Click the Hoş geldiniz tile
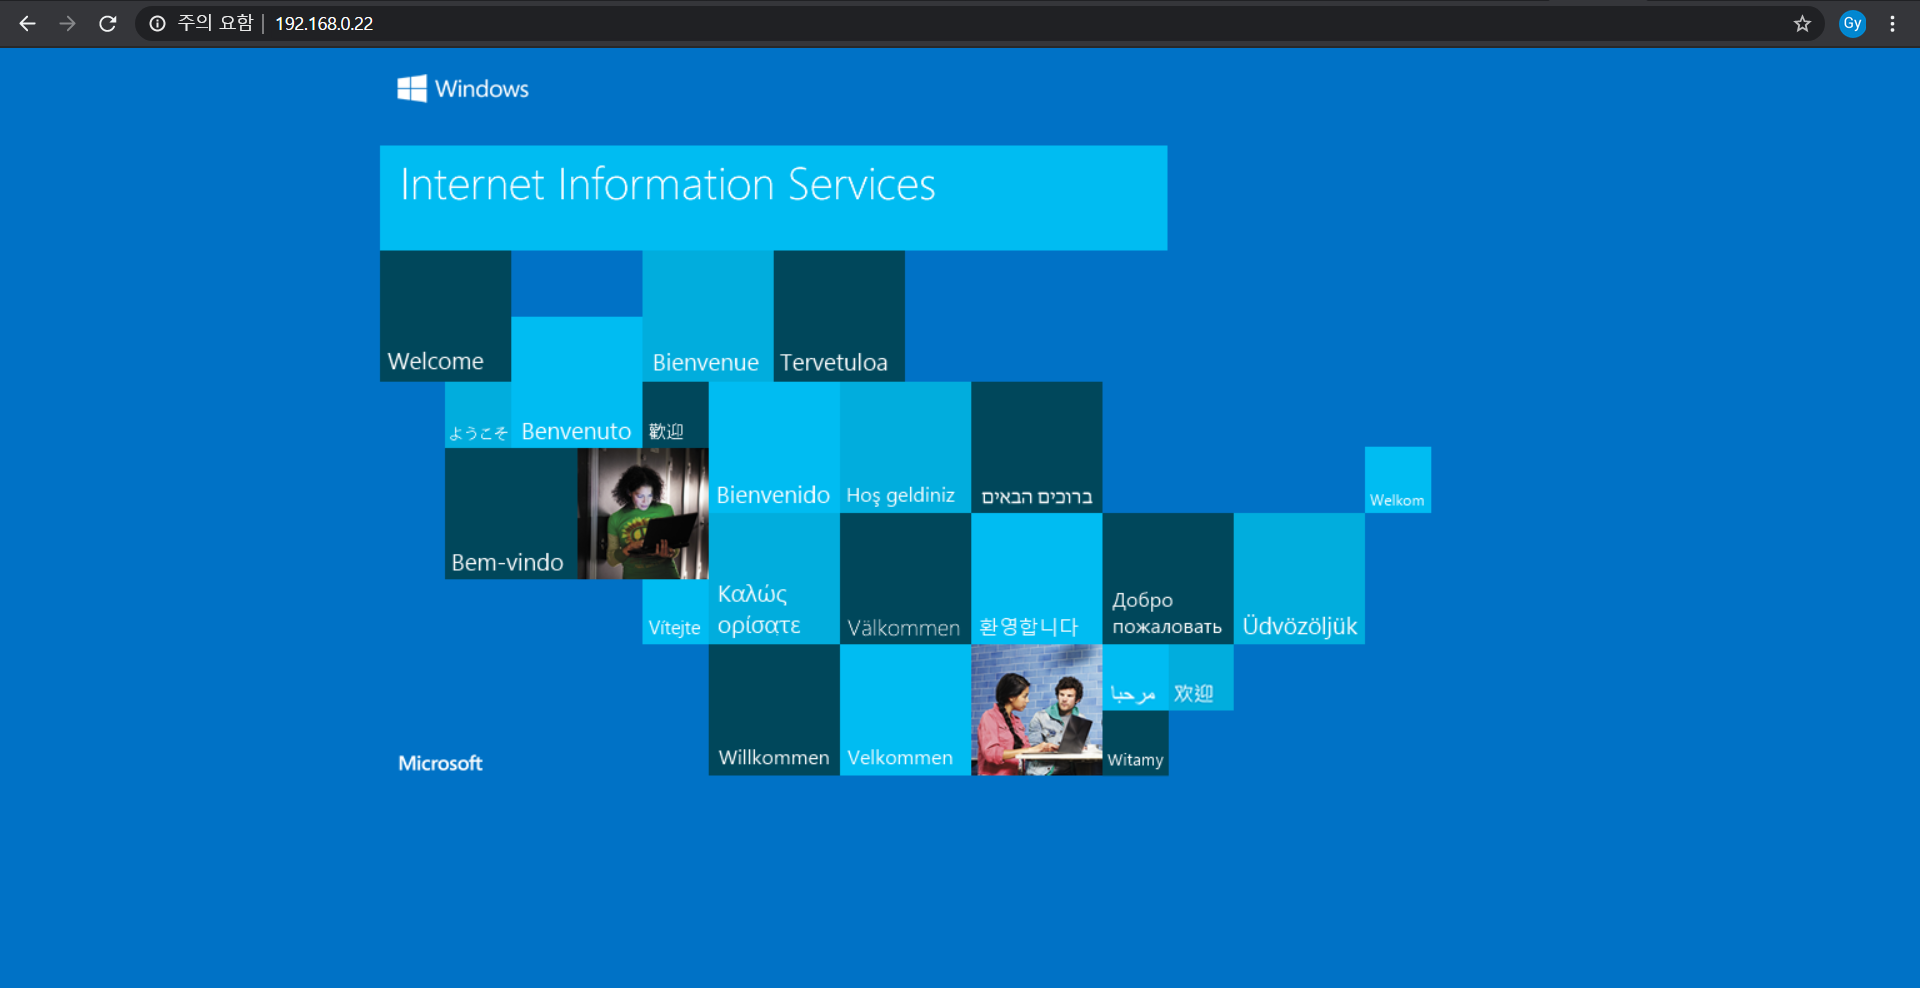 click(x=905, y=447)
